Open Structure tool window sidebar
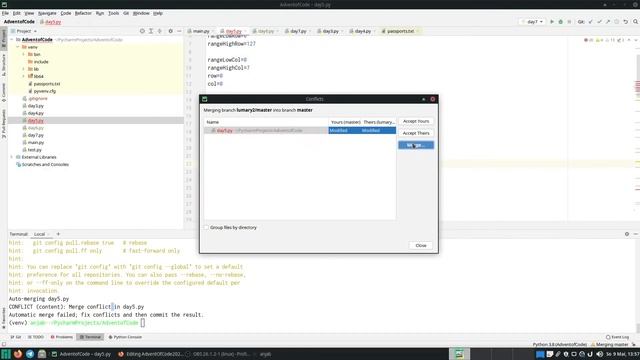The image size is (640, 360). (x=4, y=64)
